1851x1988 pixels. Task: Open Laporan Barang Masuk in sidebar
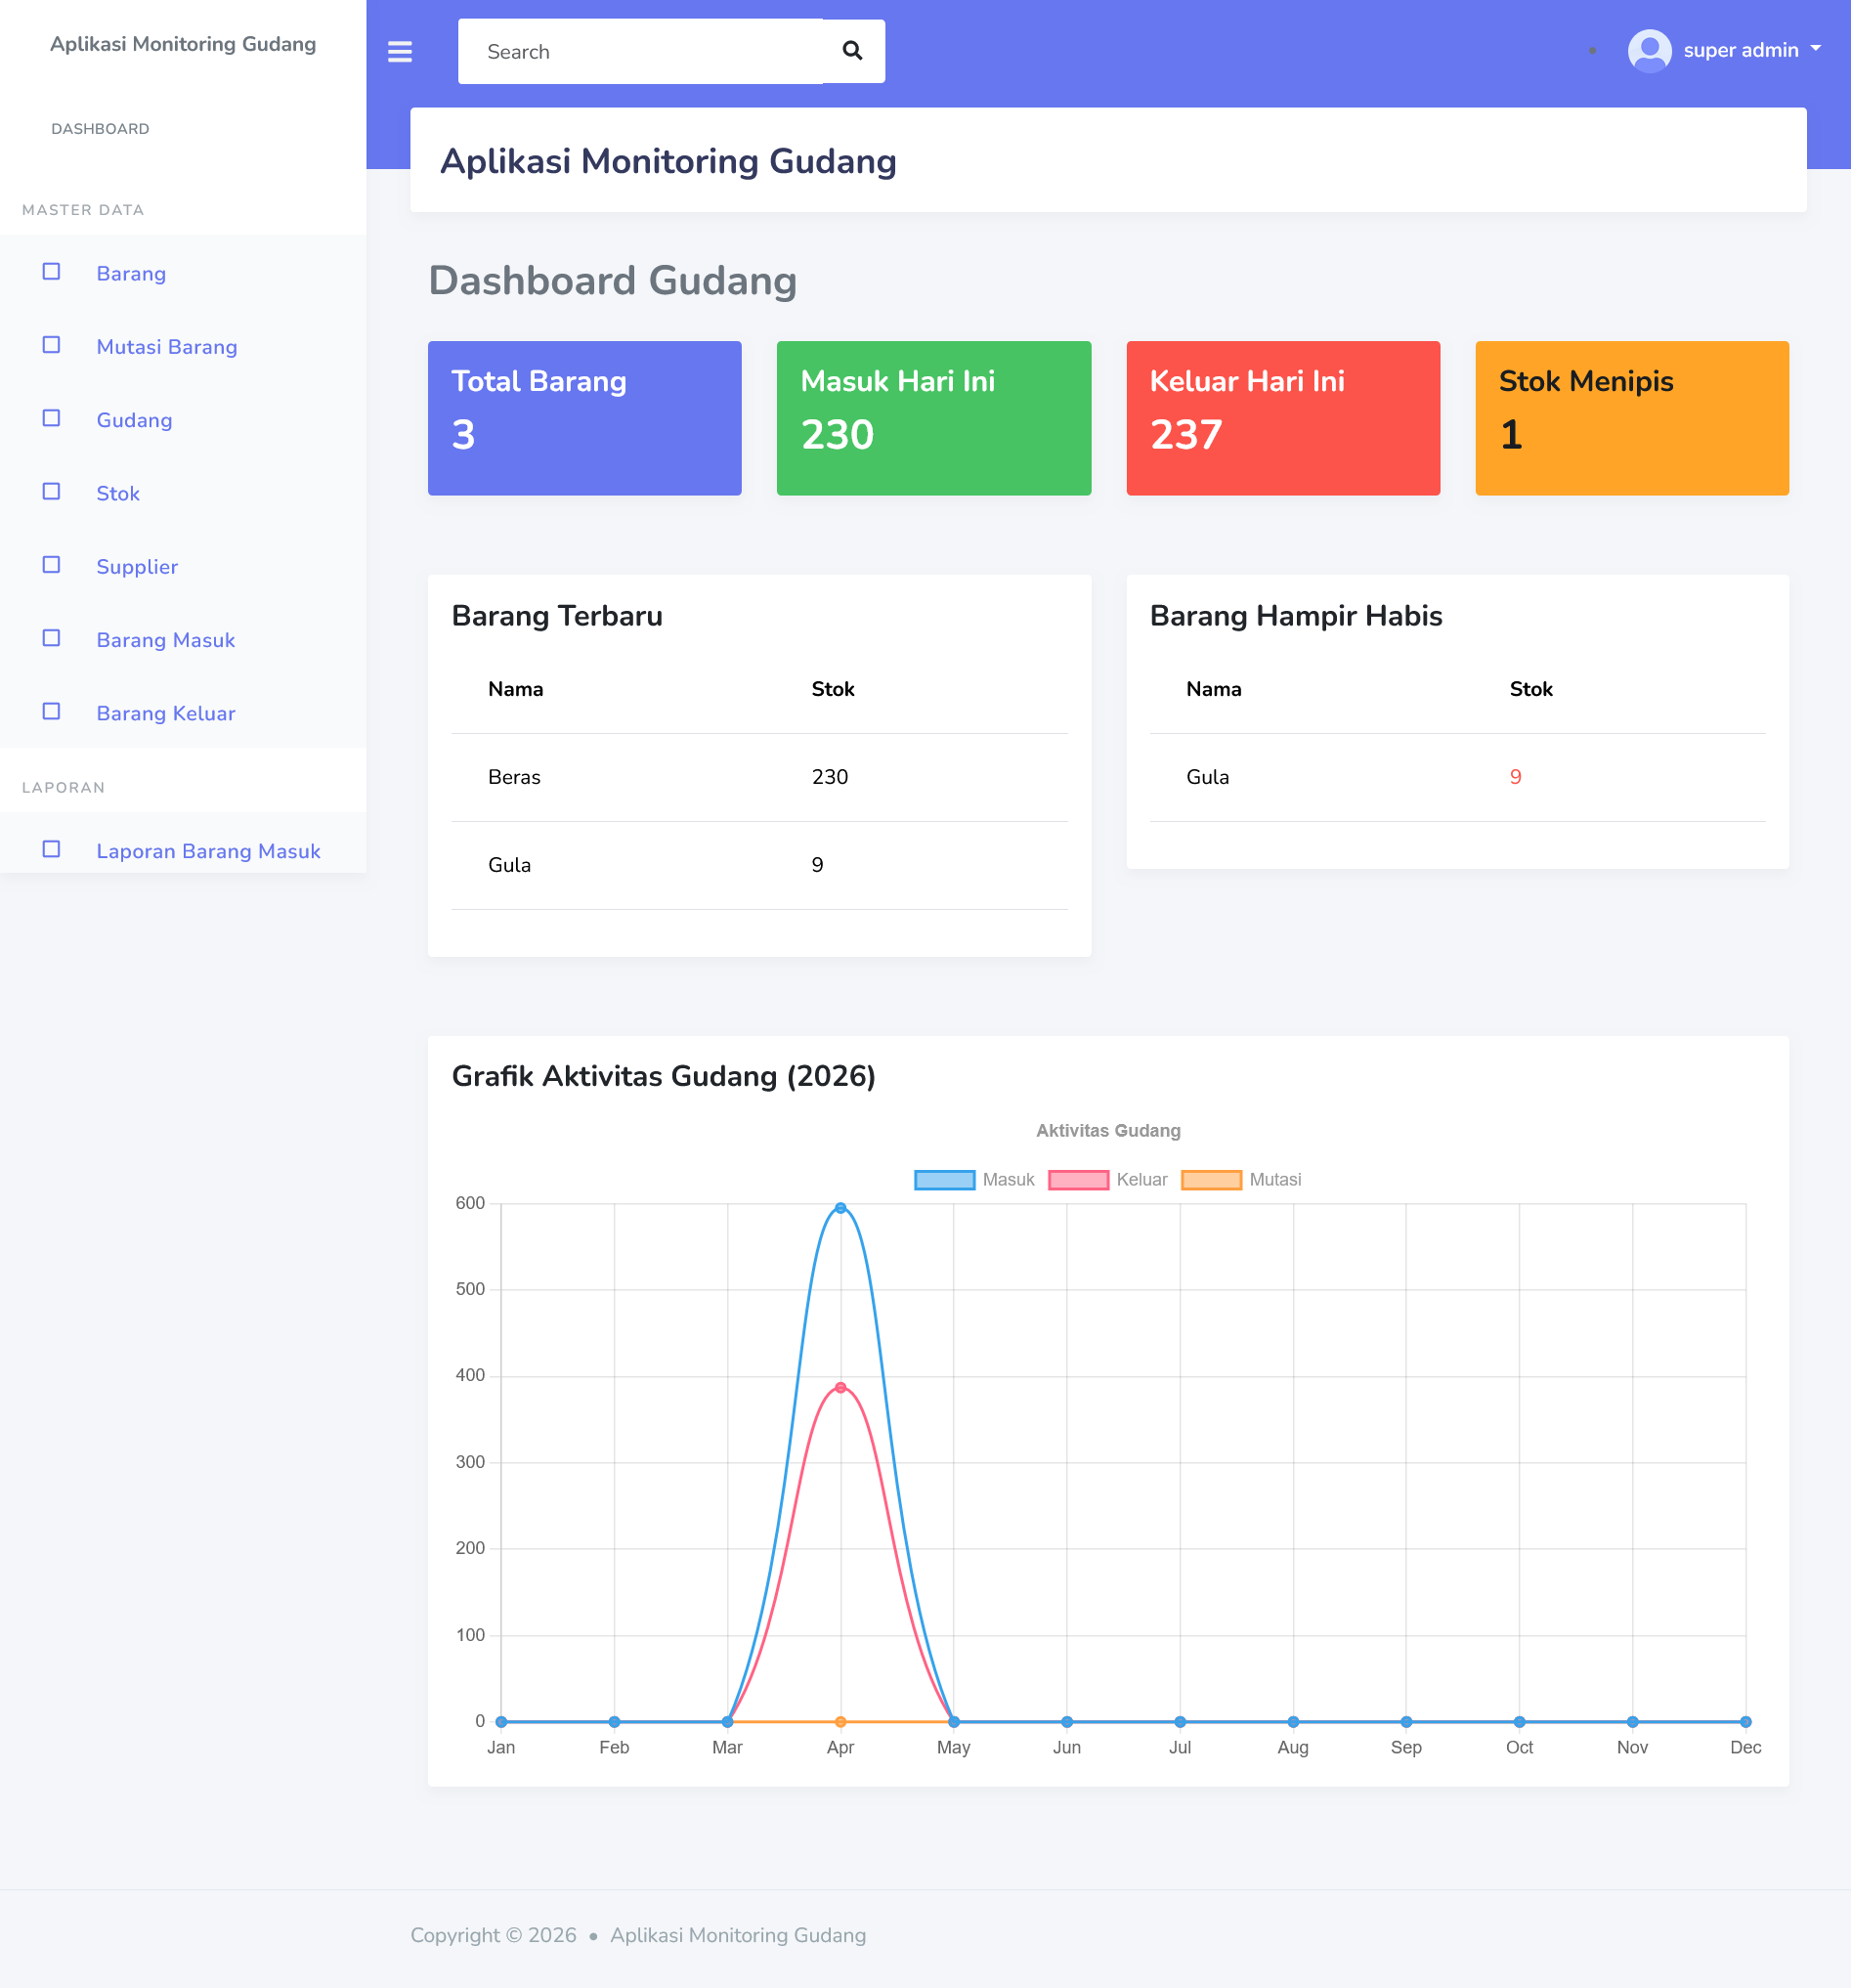coord(208,851)
